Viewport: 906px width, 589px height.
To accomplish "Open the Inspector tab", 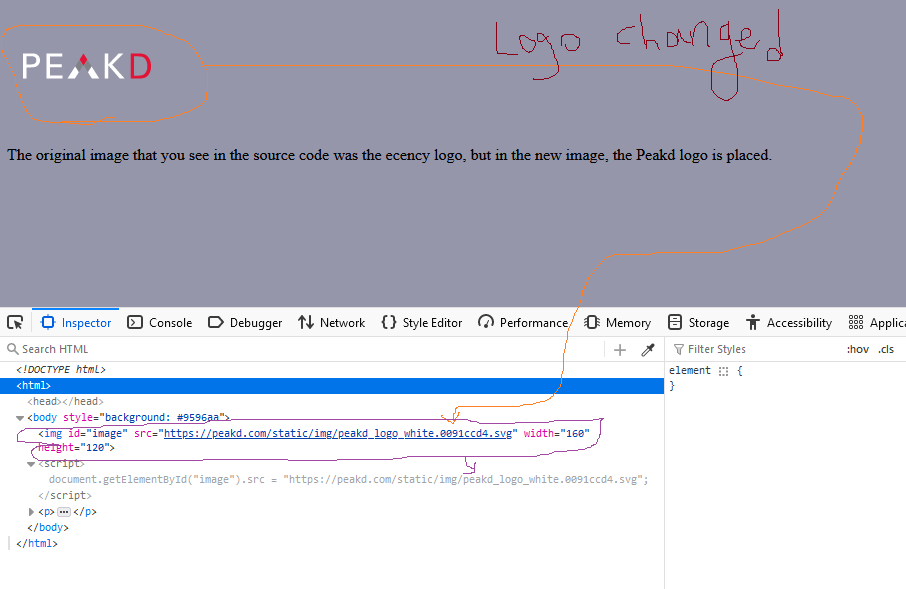I will [x=76, y=323].
